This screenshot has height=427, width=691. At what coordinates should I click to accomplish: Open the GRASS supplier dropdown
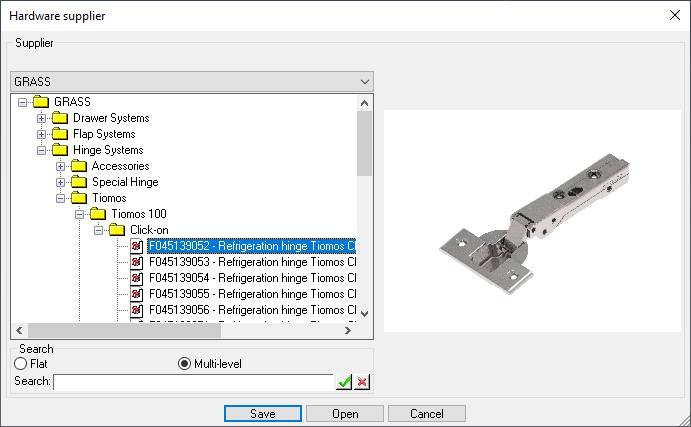pyautogui.click(x=364, y=81)
